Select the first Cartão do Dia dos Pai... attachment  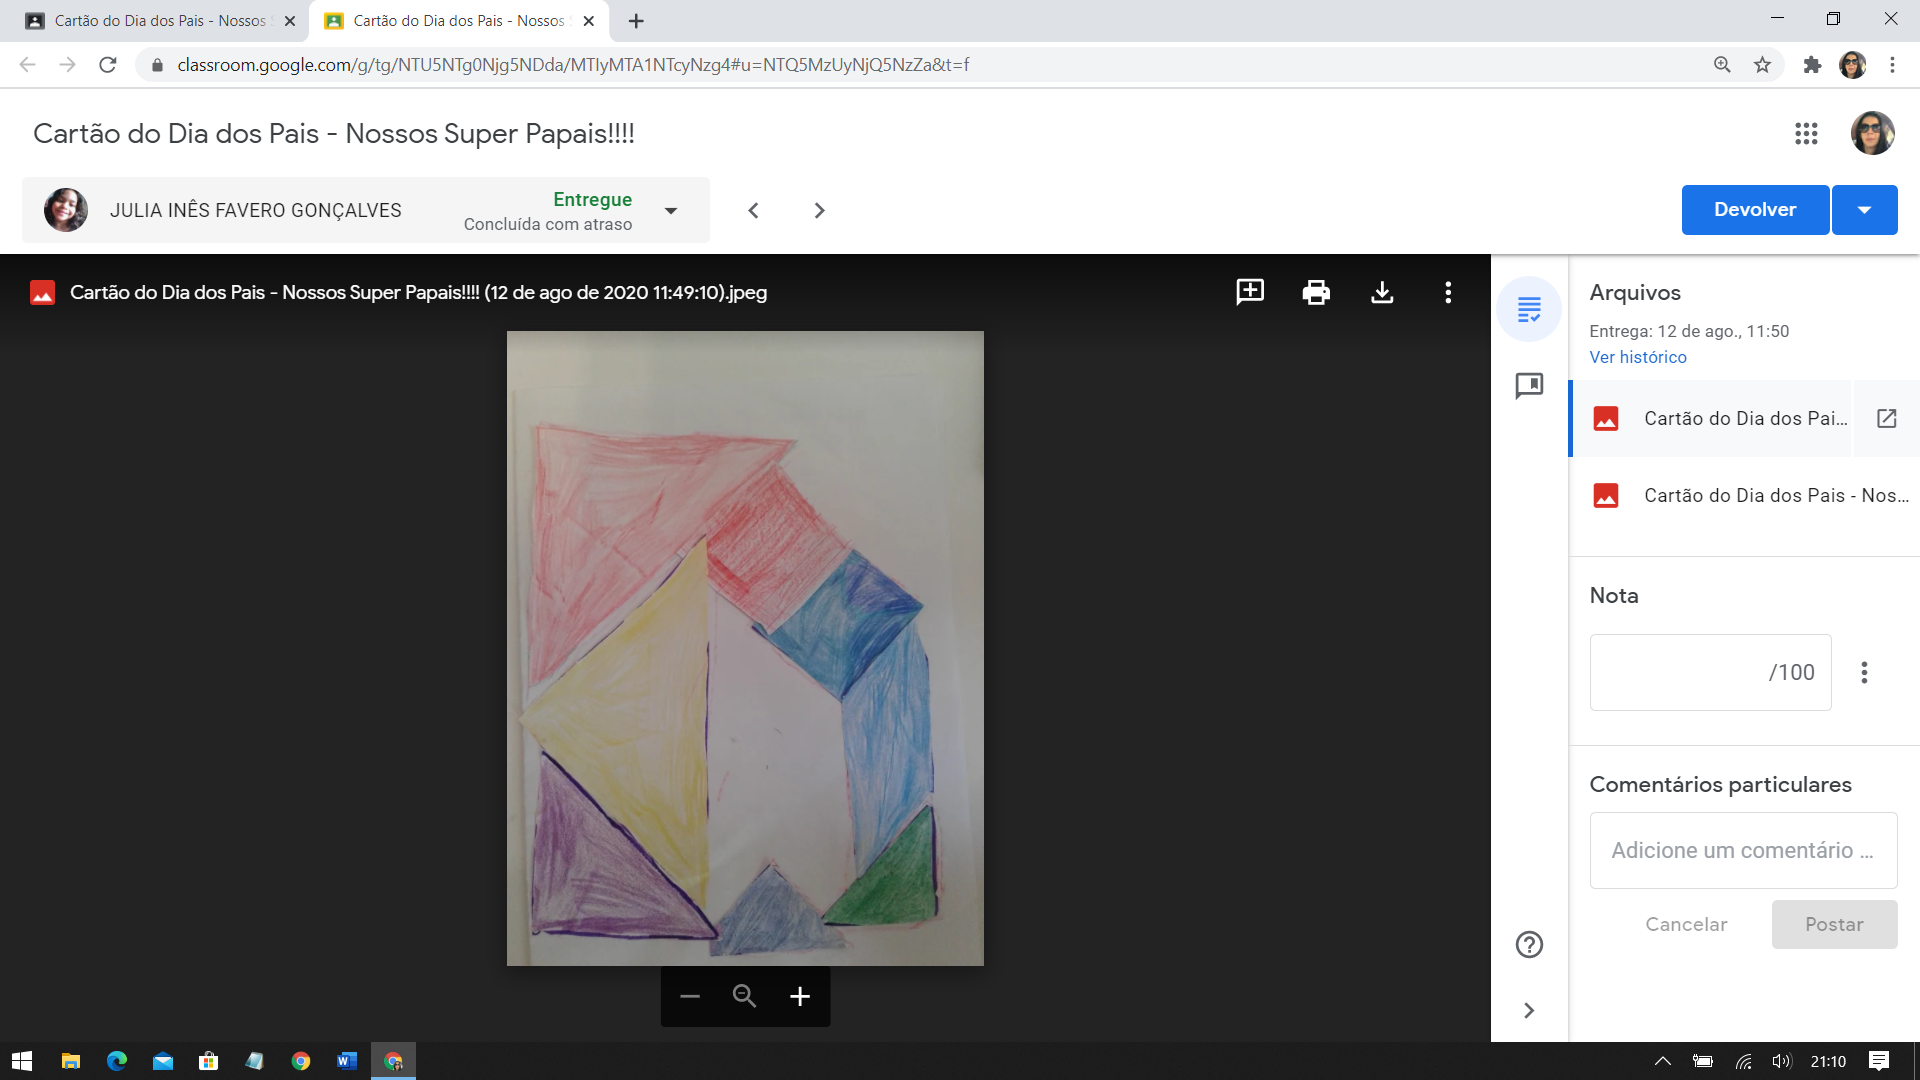point(1712,418)
